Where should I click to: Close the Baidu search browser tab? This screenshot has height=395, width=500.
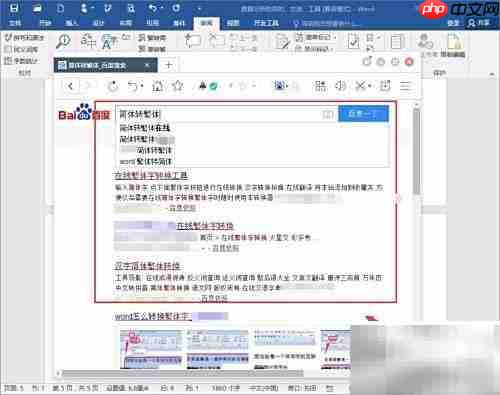147,65
